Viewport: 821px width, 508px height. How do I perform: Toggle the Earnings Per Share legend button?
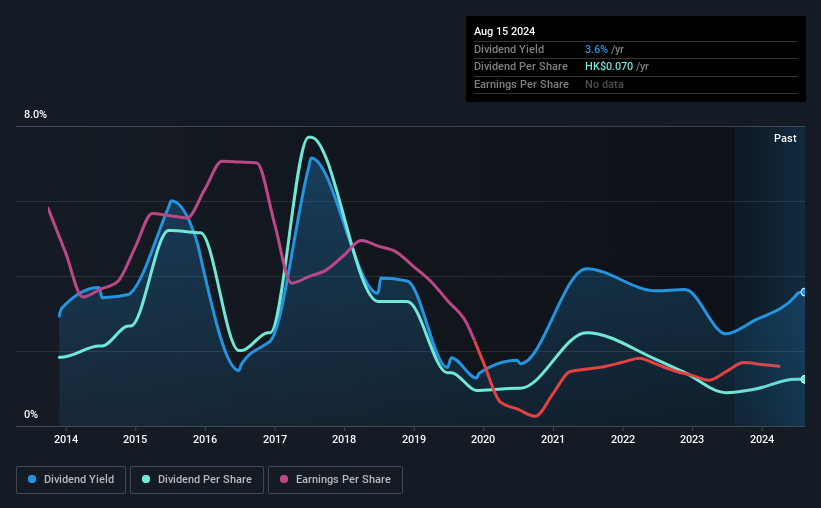point(335,480)
